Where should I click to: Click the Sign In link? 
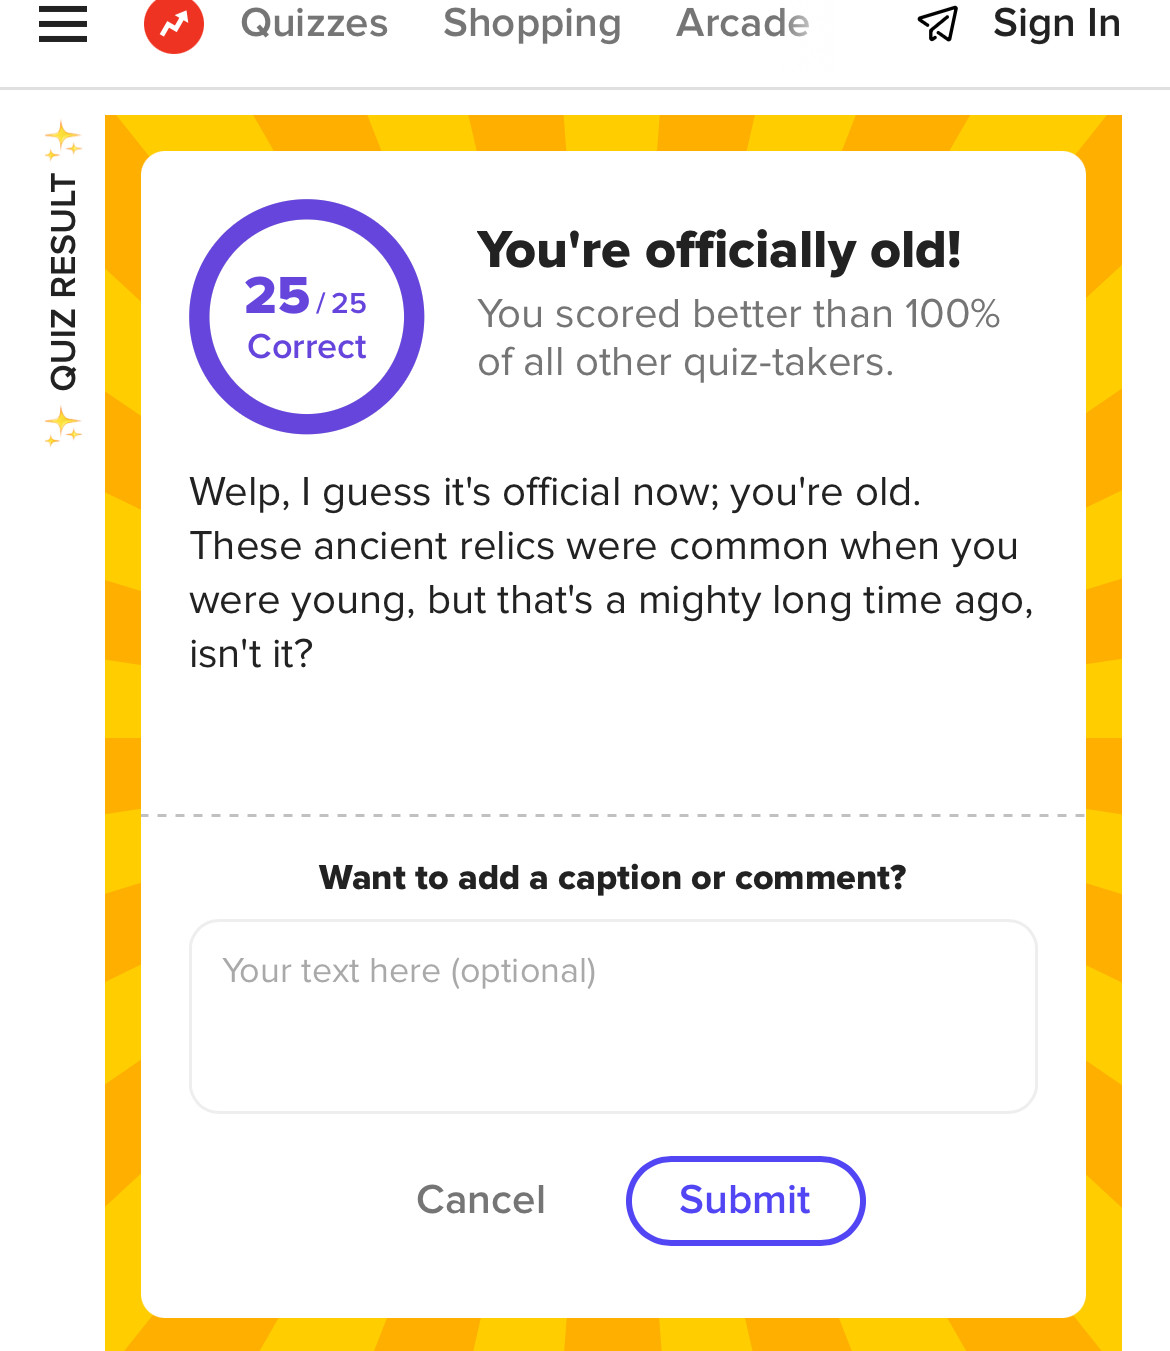[1057, 23]
